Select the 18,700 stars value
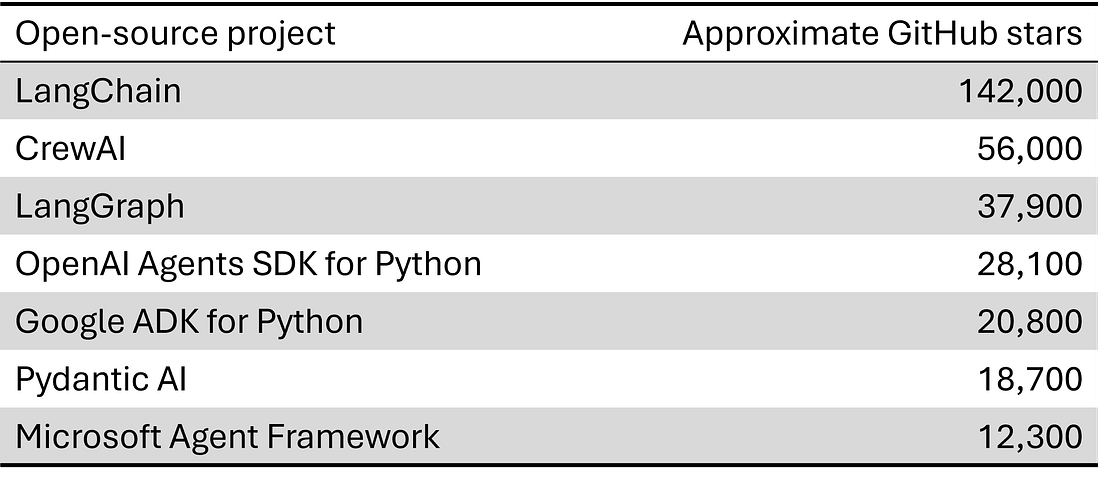 1030,380
